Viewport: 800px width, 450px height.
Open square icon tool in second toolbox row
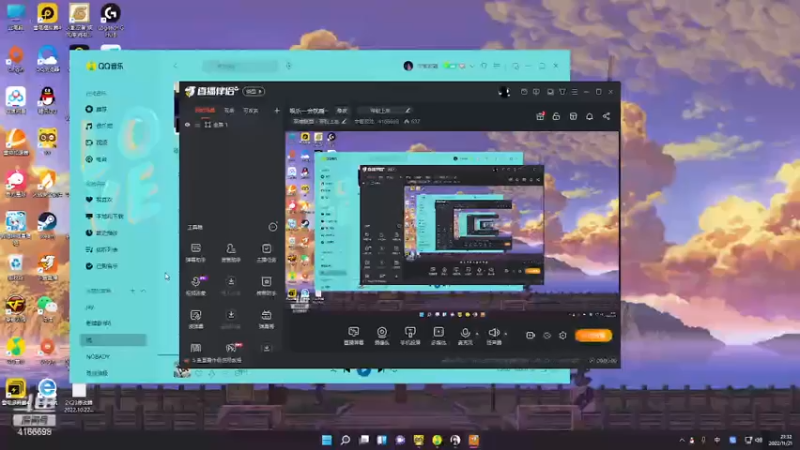(266, 285)
